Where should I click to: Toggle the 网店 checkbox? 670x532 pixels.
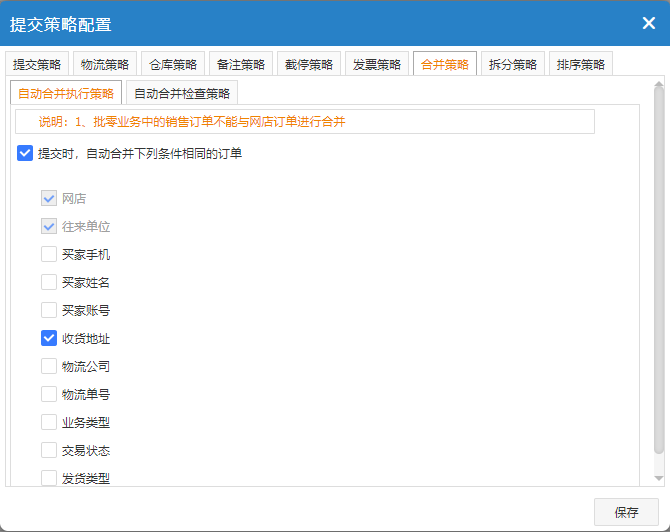tap(49, 198)
